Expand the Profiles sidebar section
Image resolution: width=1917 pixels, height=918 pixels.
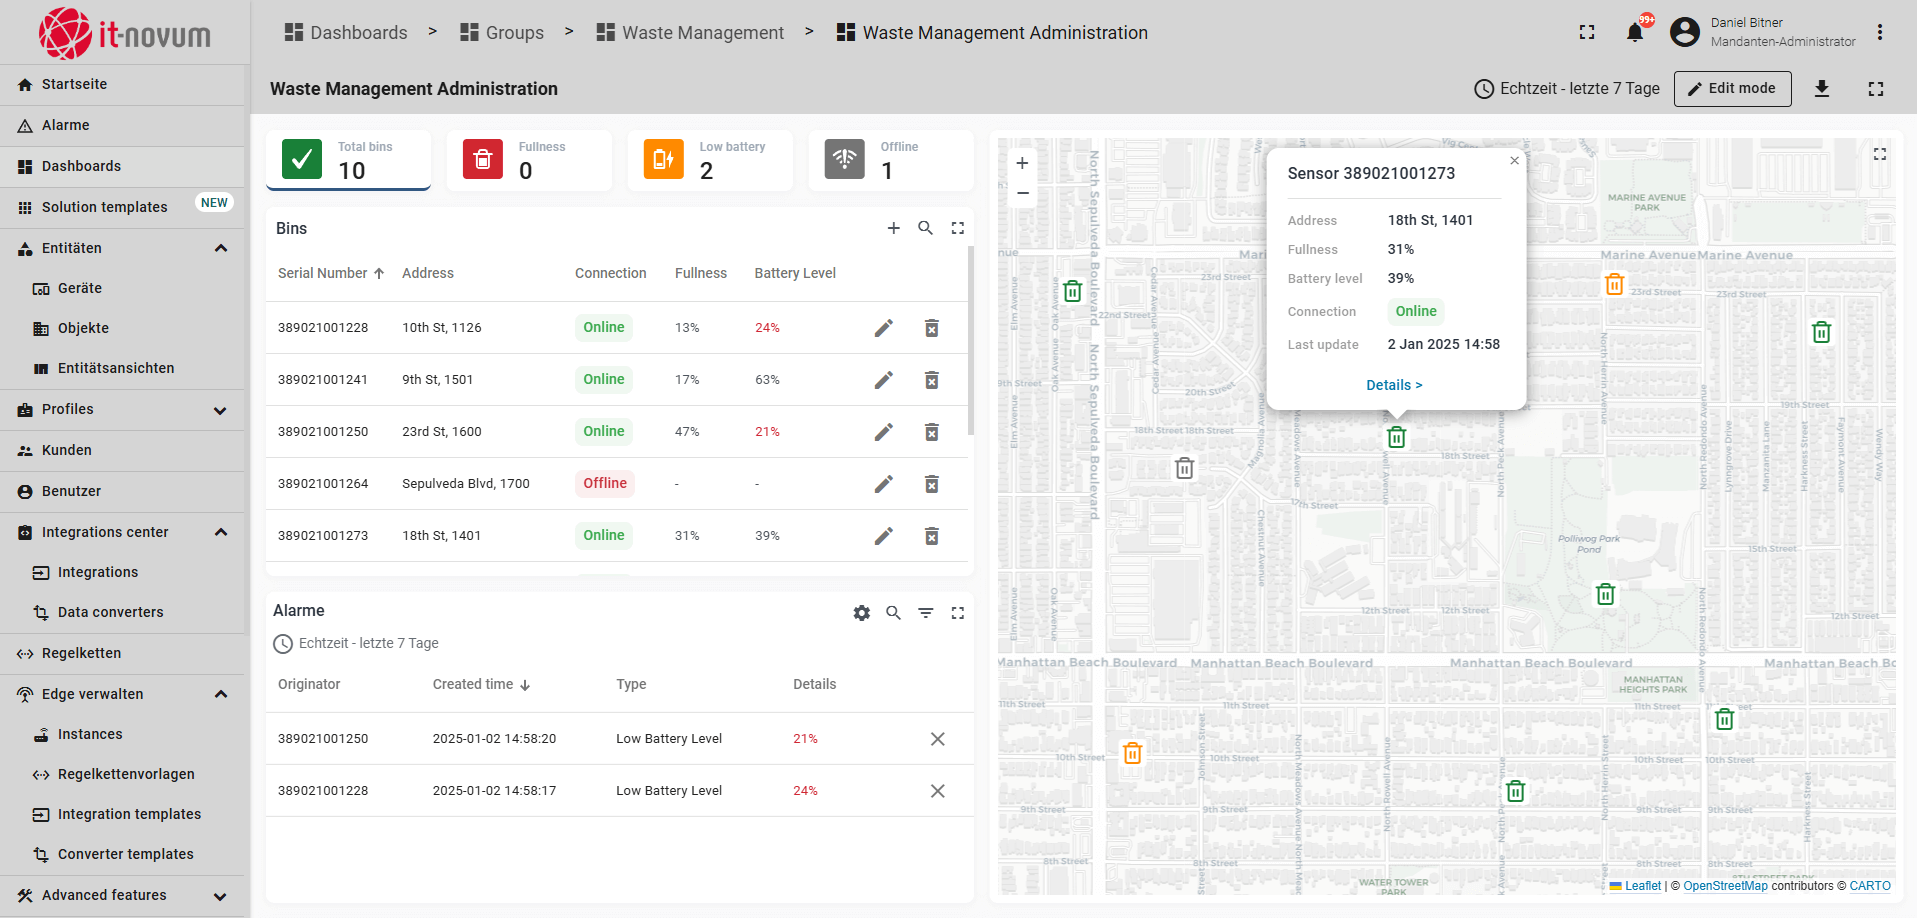[221, 410]
